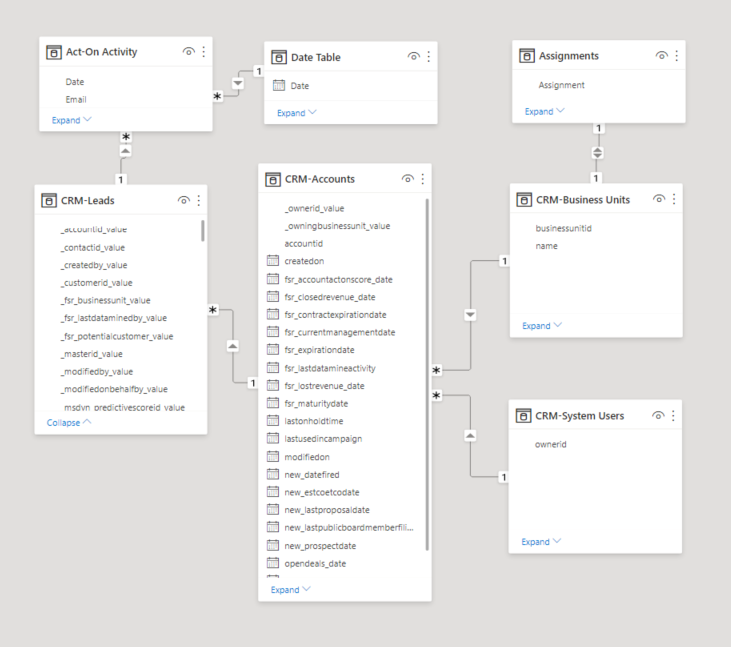Select _customerid_value field in CRM-Leads
Screen dimensions: 731x647
[x=97, y=282]
